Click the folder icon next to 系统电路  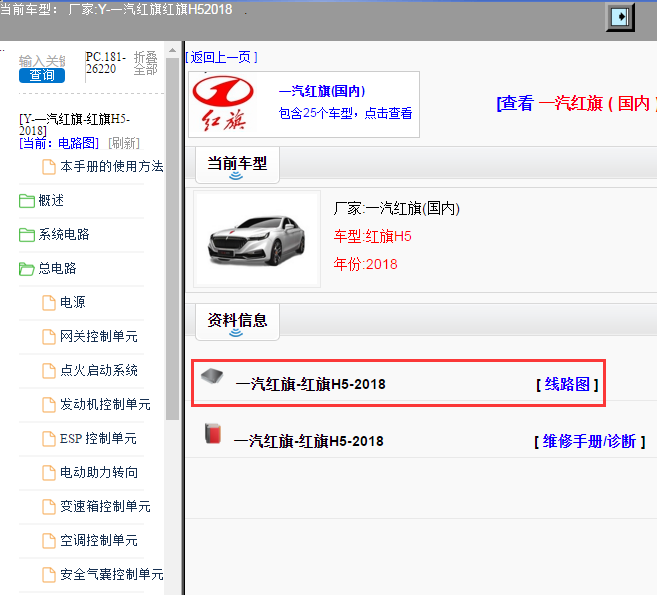click(27, 235)
